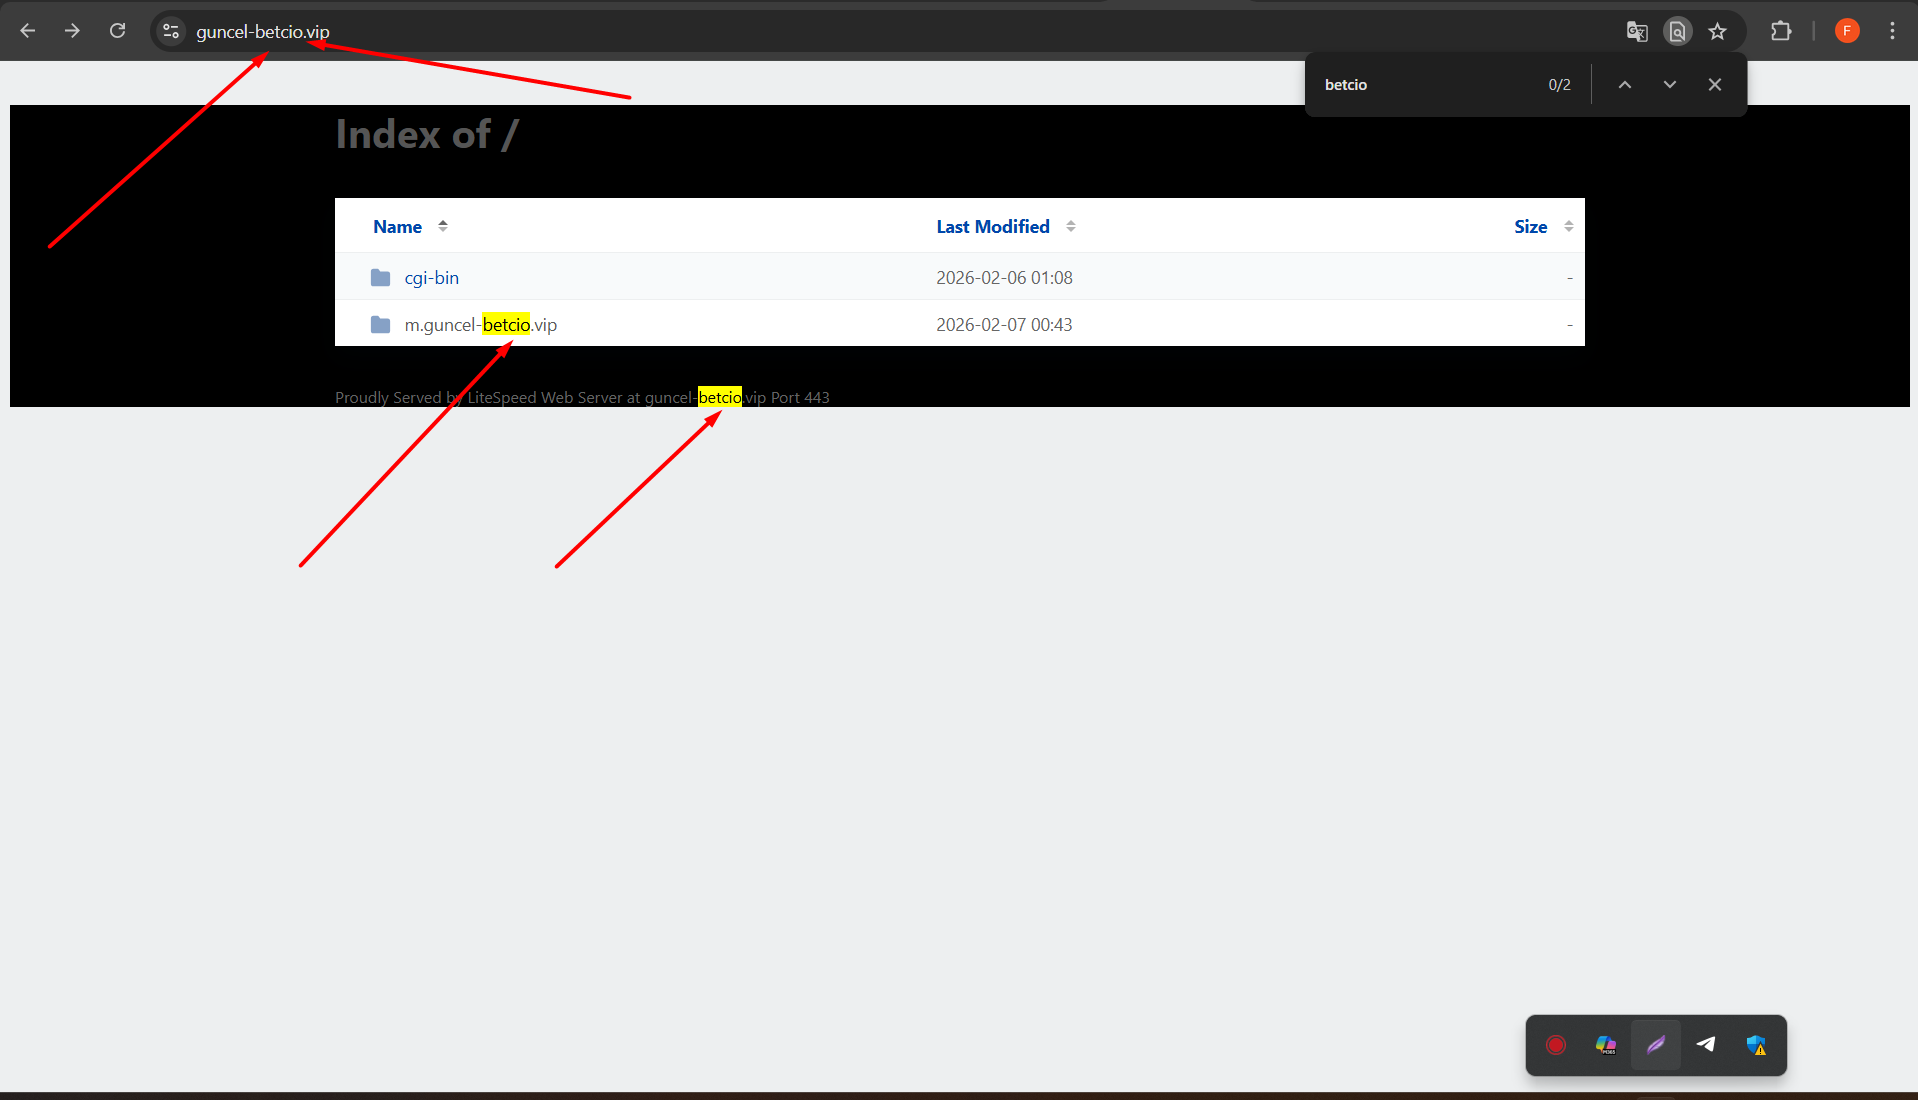Jump to the next find result
Screen dimensions: 1918x1100
[x=1670, y=85]
